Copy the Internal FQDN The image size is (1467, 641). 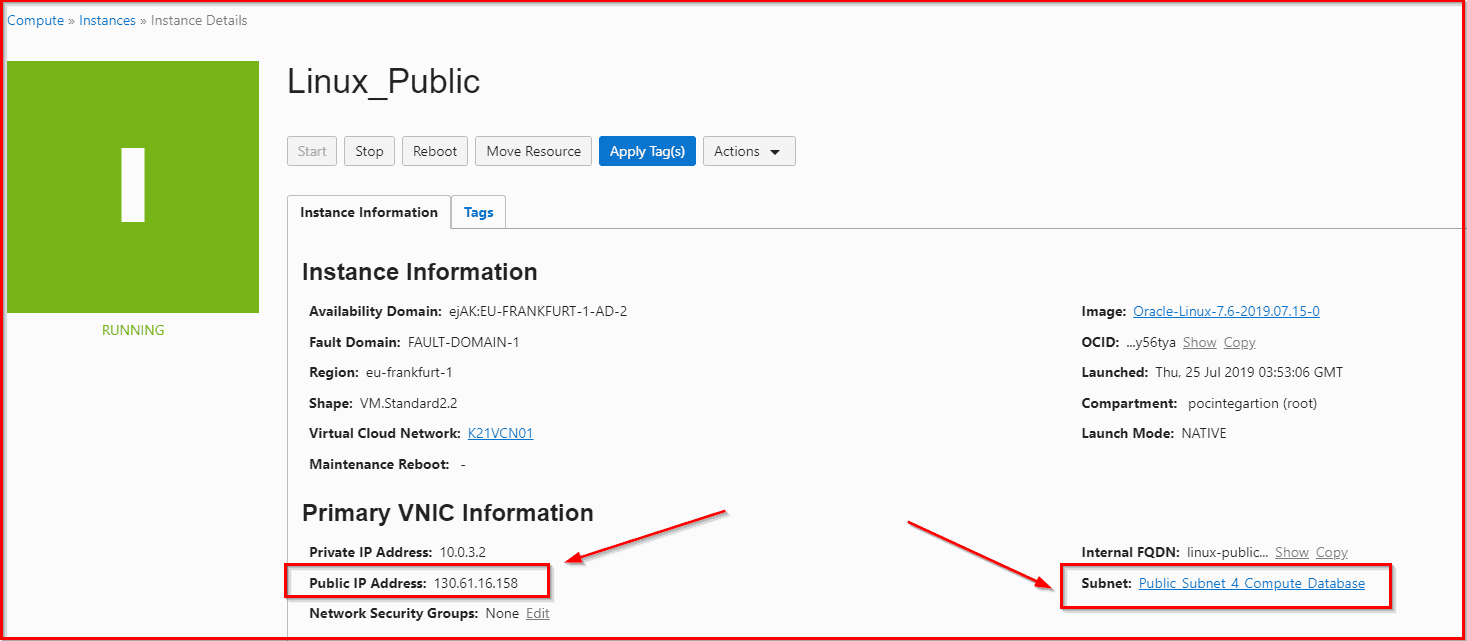1331,552
